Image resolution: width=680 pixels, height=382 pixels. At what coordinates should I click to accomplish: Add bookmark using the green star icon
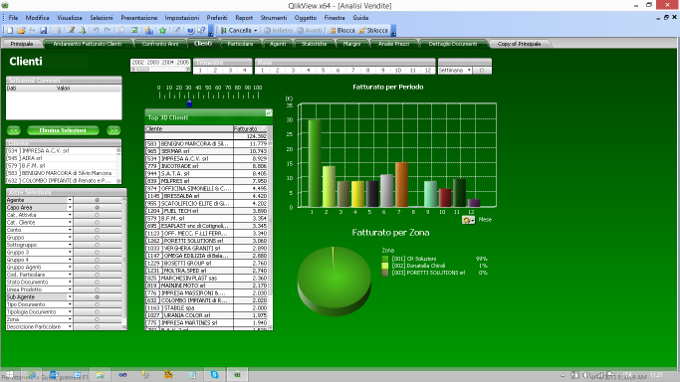(x=163, y=30)
